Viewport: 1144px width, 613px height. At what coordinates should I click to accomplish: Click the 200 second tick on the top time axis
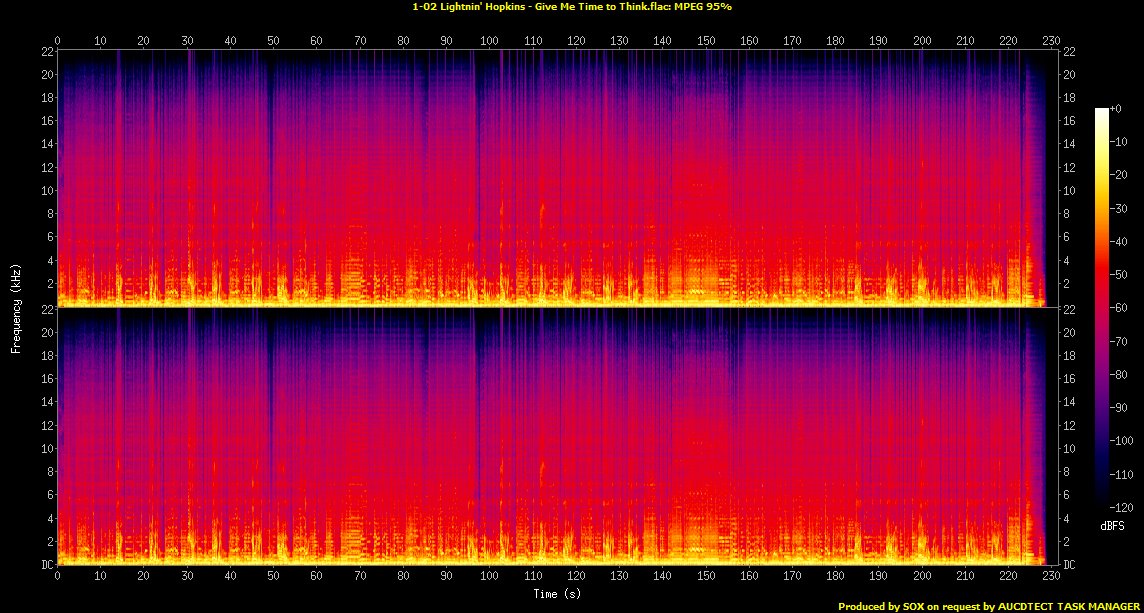tap(921, 41)
